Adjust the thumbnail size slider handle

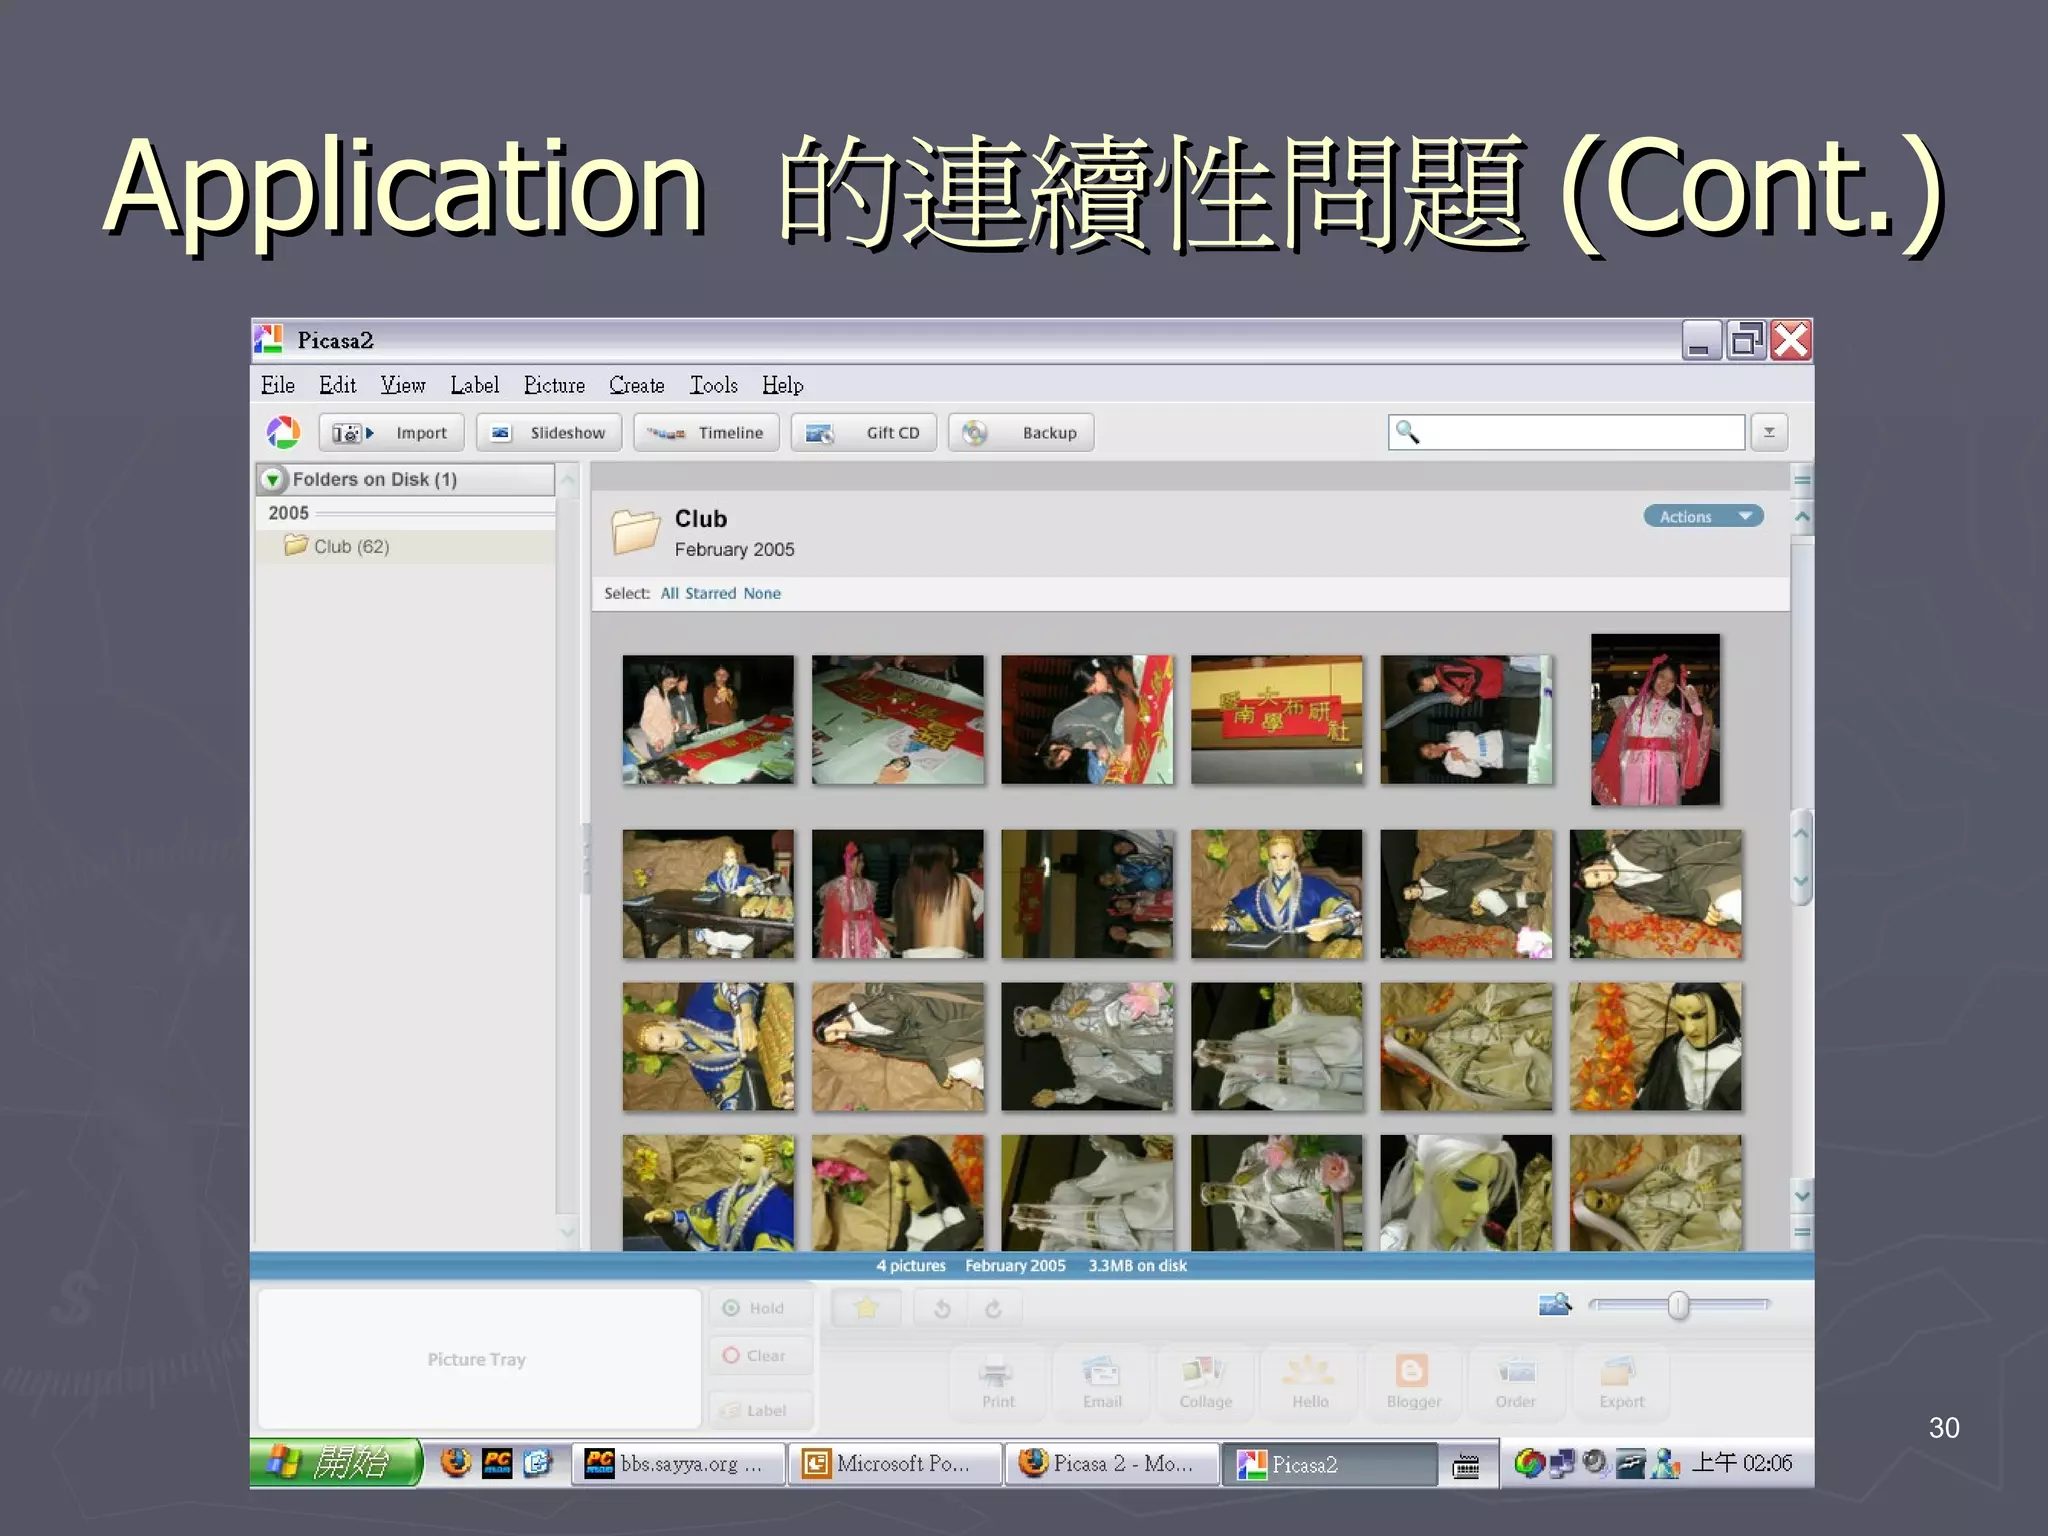tap(1679, 1305)
